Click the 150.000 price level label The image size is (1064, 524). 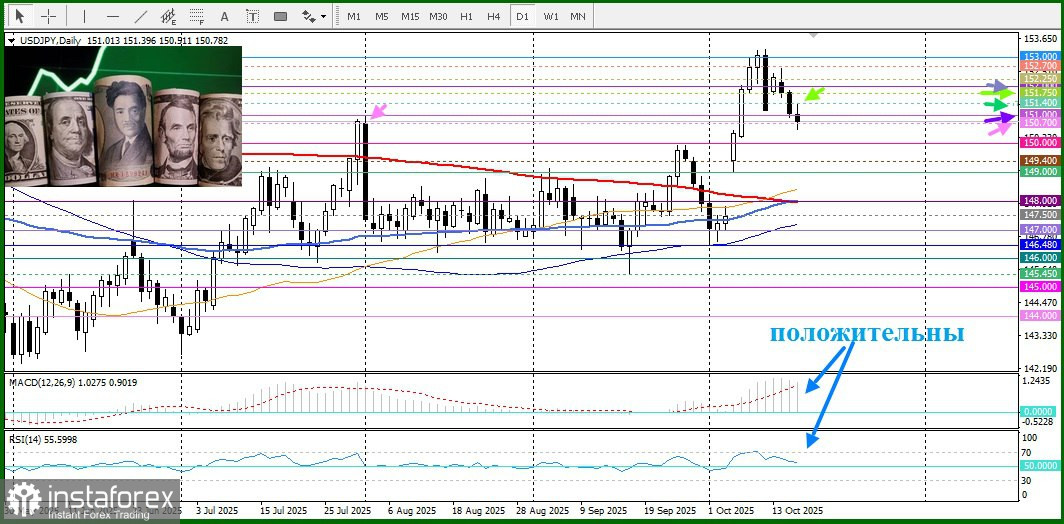[1040, 143]
